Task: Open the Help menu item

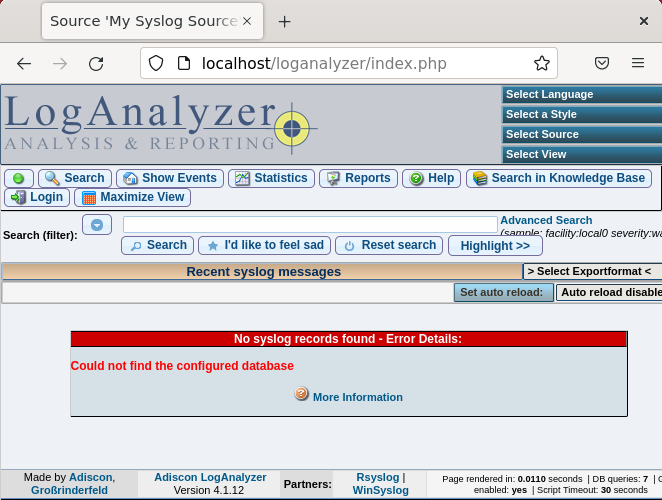Action: (431, 178)
